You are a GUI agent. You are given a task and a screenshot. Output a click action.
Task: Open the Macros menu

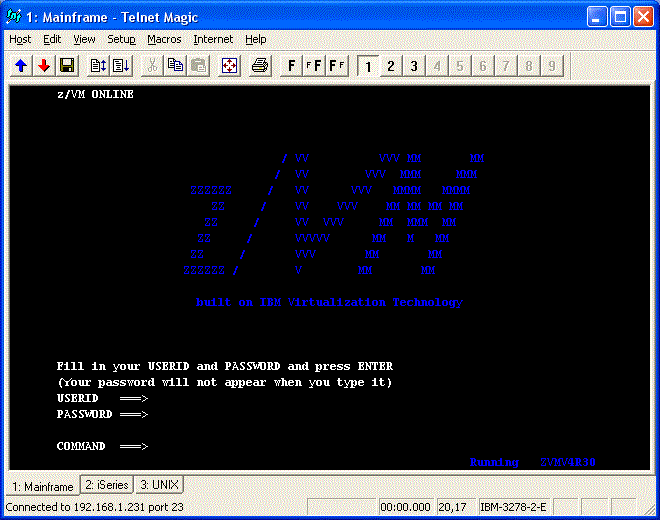click(164, 40)
